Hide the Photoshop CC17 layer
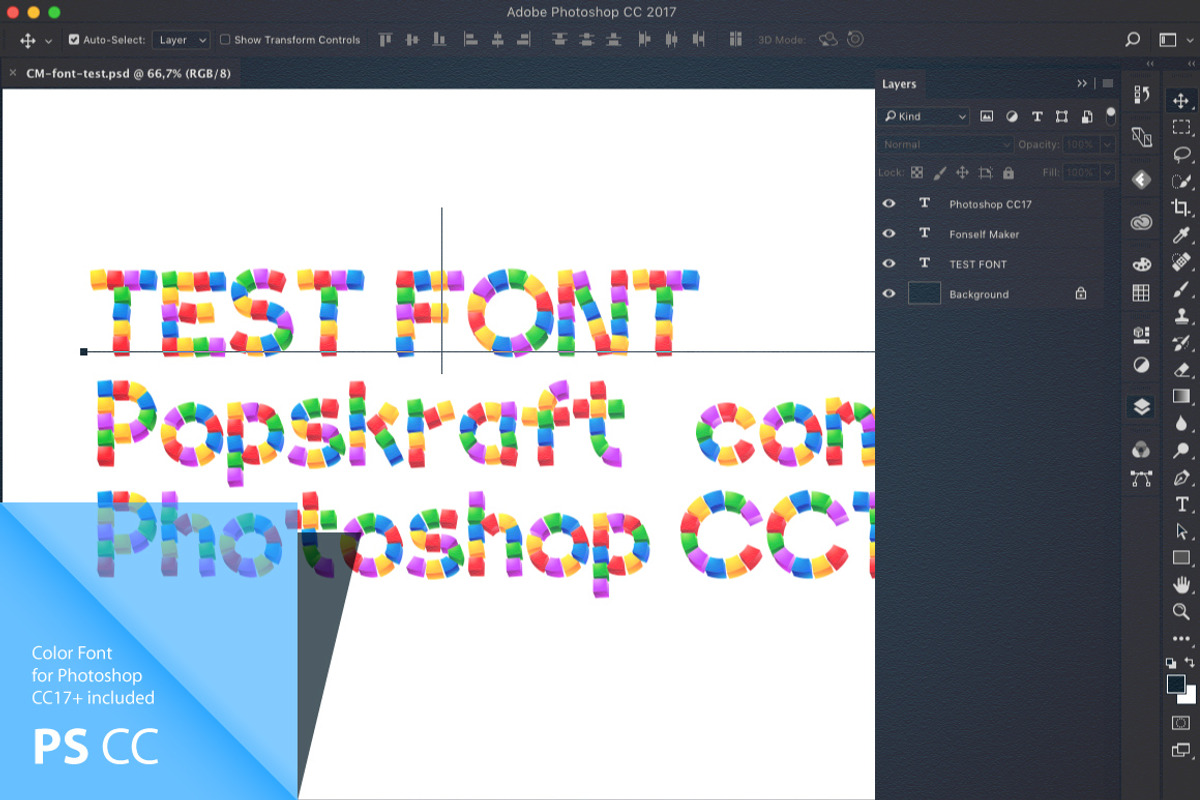Image resolution: width=1200 pixels, height=800 pixels. coord(889,204)
